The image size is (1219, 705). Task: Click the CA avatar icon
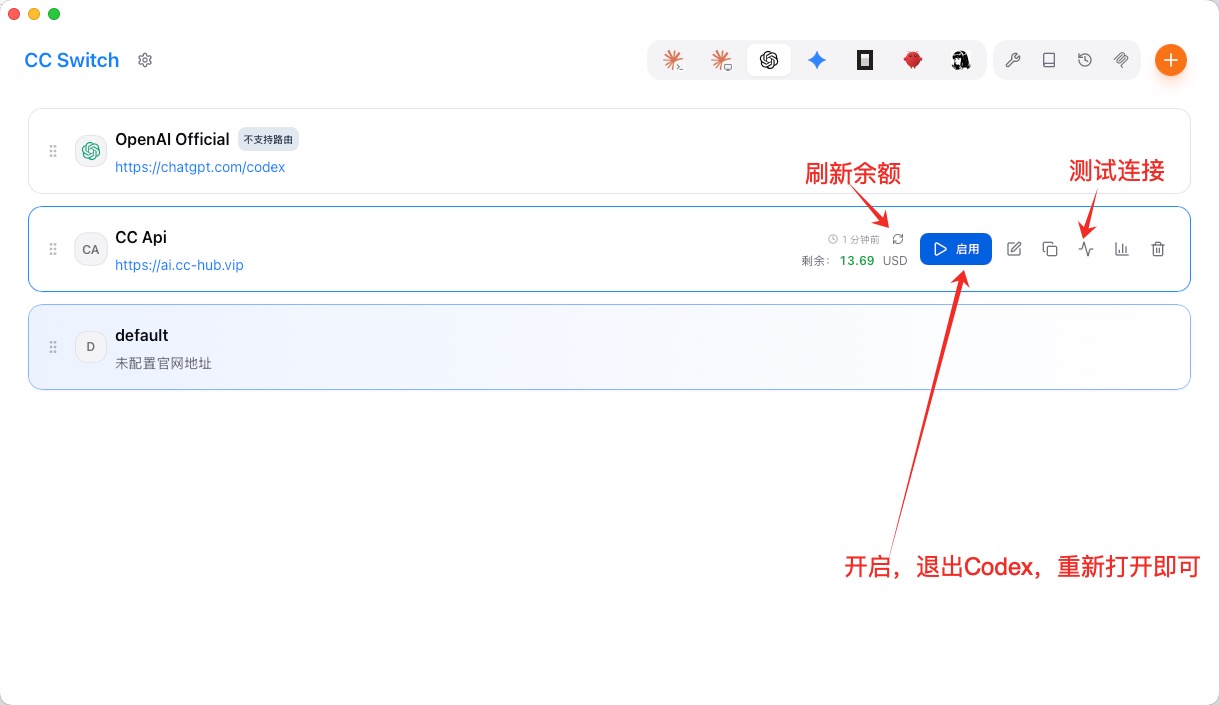[x=91, y=249]
